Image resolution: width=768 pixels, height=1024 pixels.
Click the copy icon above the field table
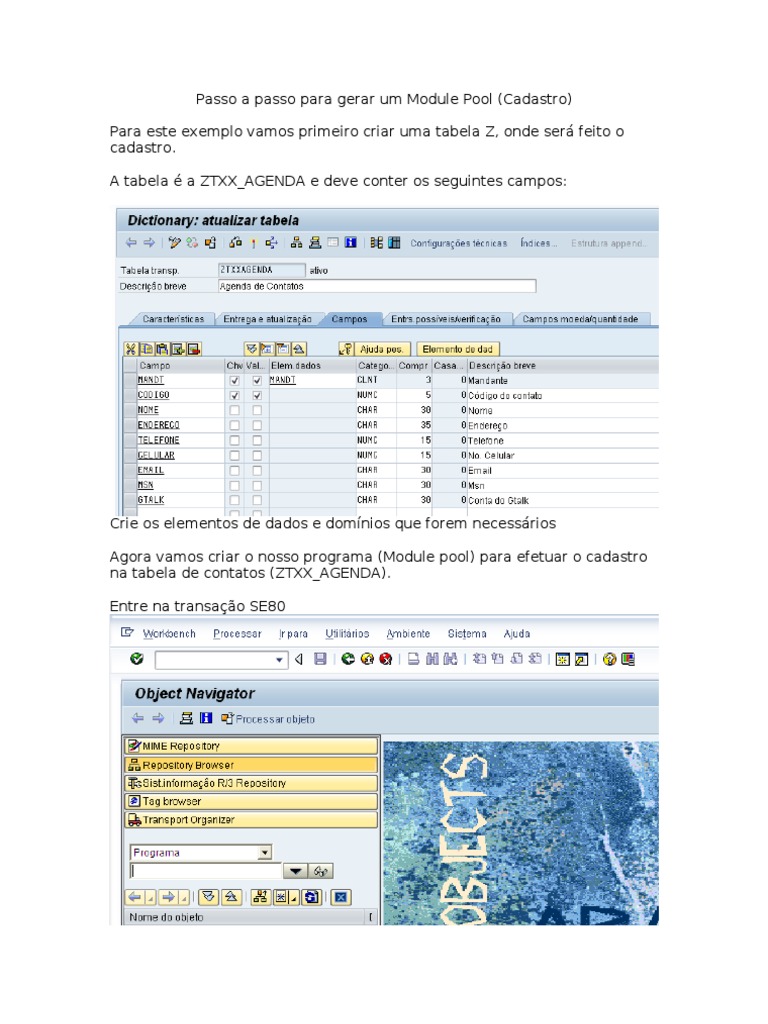click(146, 349)
